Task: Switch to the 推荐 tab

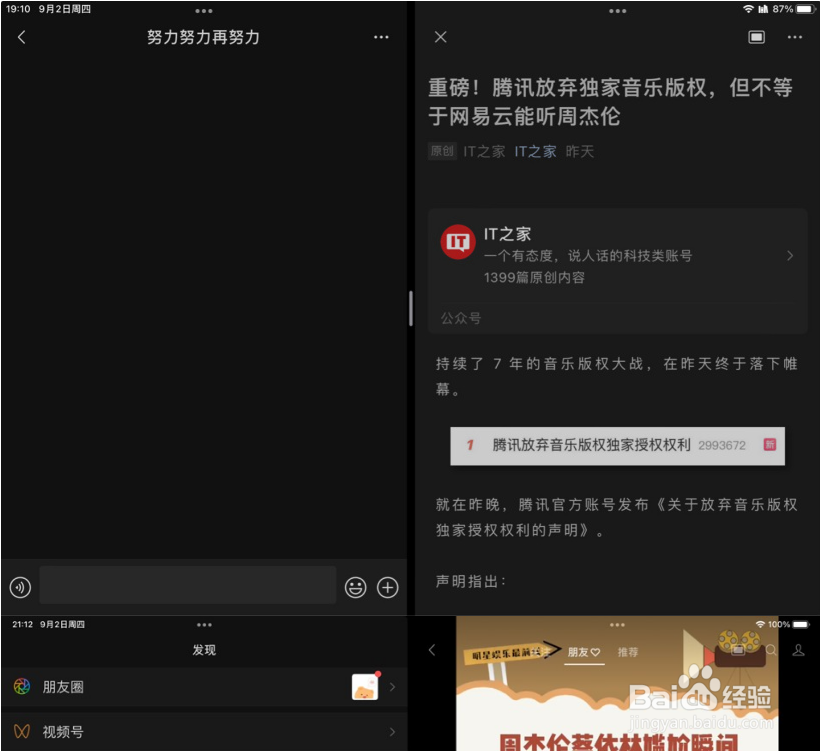Action: click(x=628, y=650)
